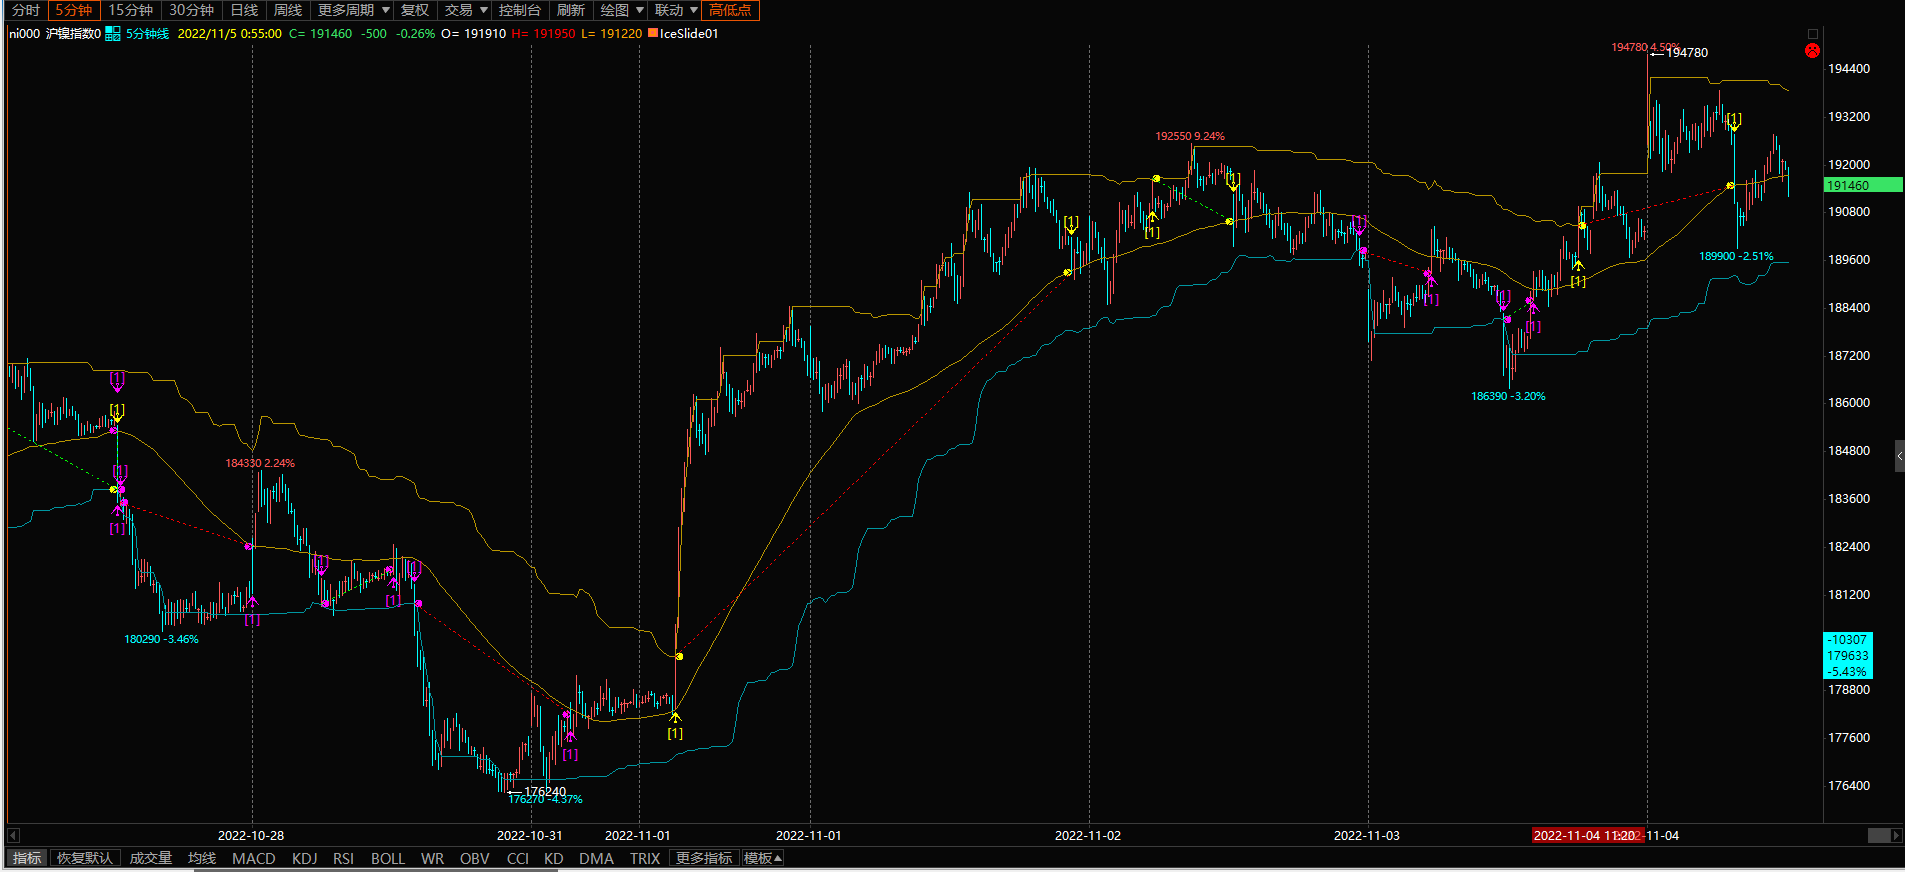Click the yellow sell marker near the 194780 high
This screenshot has width=1905, height=872.
coord(1734,124)
